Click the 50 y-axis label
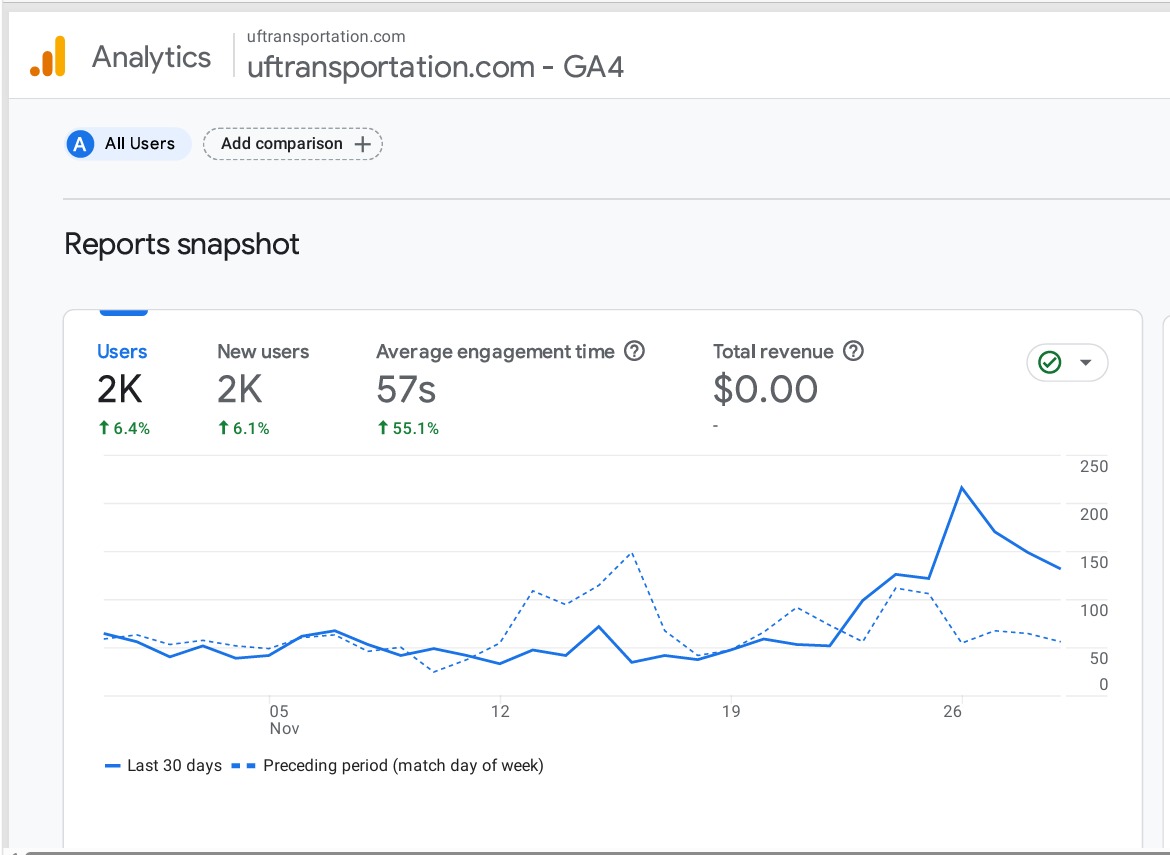The width and height of the screenshot is (1170, 855). [1099, 658]
